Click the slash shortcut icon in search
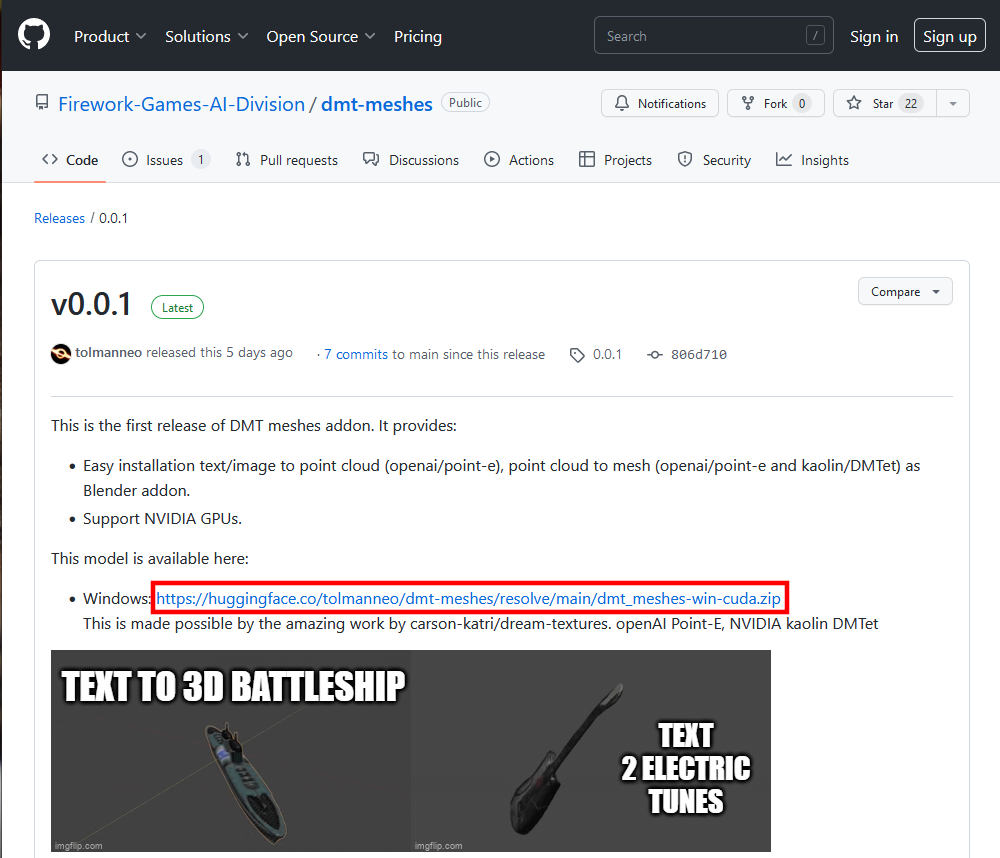The width and height of the screenshot is (1000, 858). tap(815, 36)
